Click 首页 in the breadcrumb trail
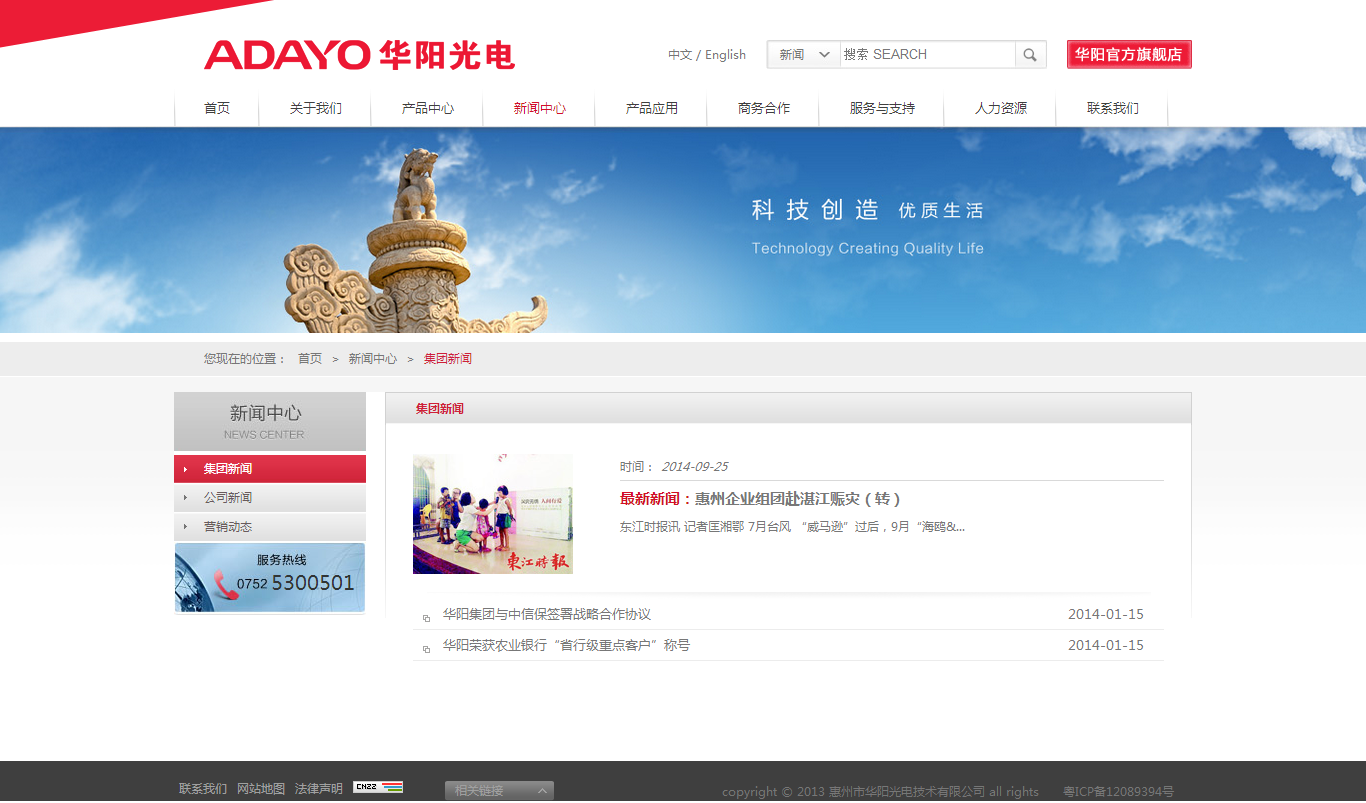The width and height of the screenshot is (1366, 803). 308,357
